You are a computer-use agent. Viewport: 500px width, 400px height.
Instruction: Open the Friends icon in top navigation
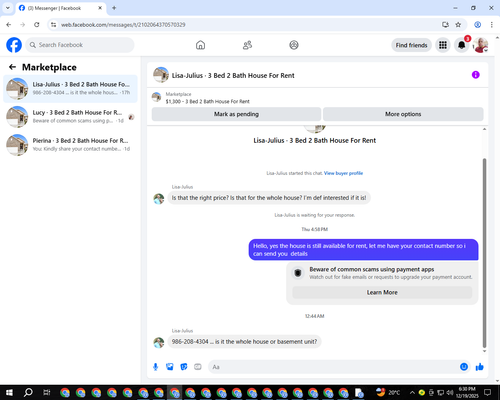coord(247,45)
